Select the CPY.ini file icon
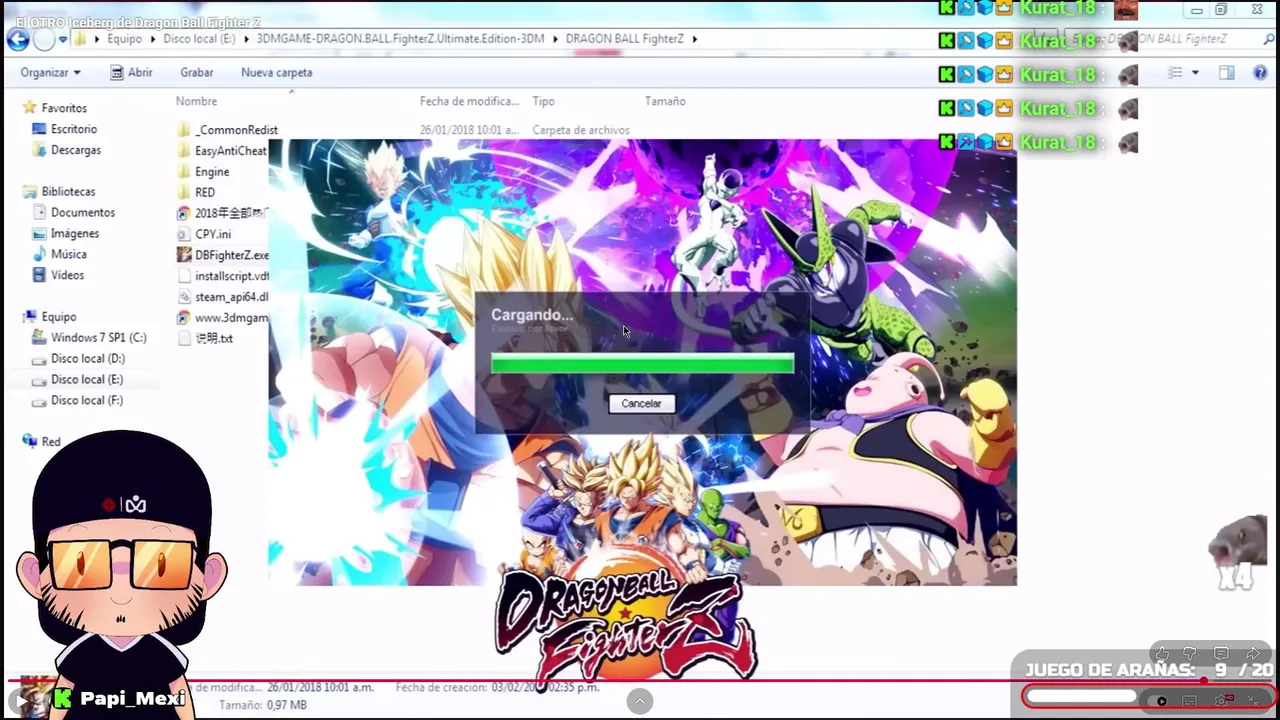The height and width of the screenshot is (720, 1280). (184, 234)
